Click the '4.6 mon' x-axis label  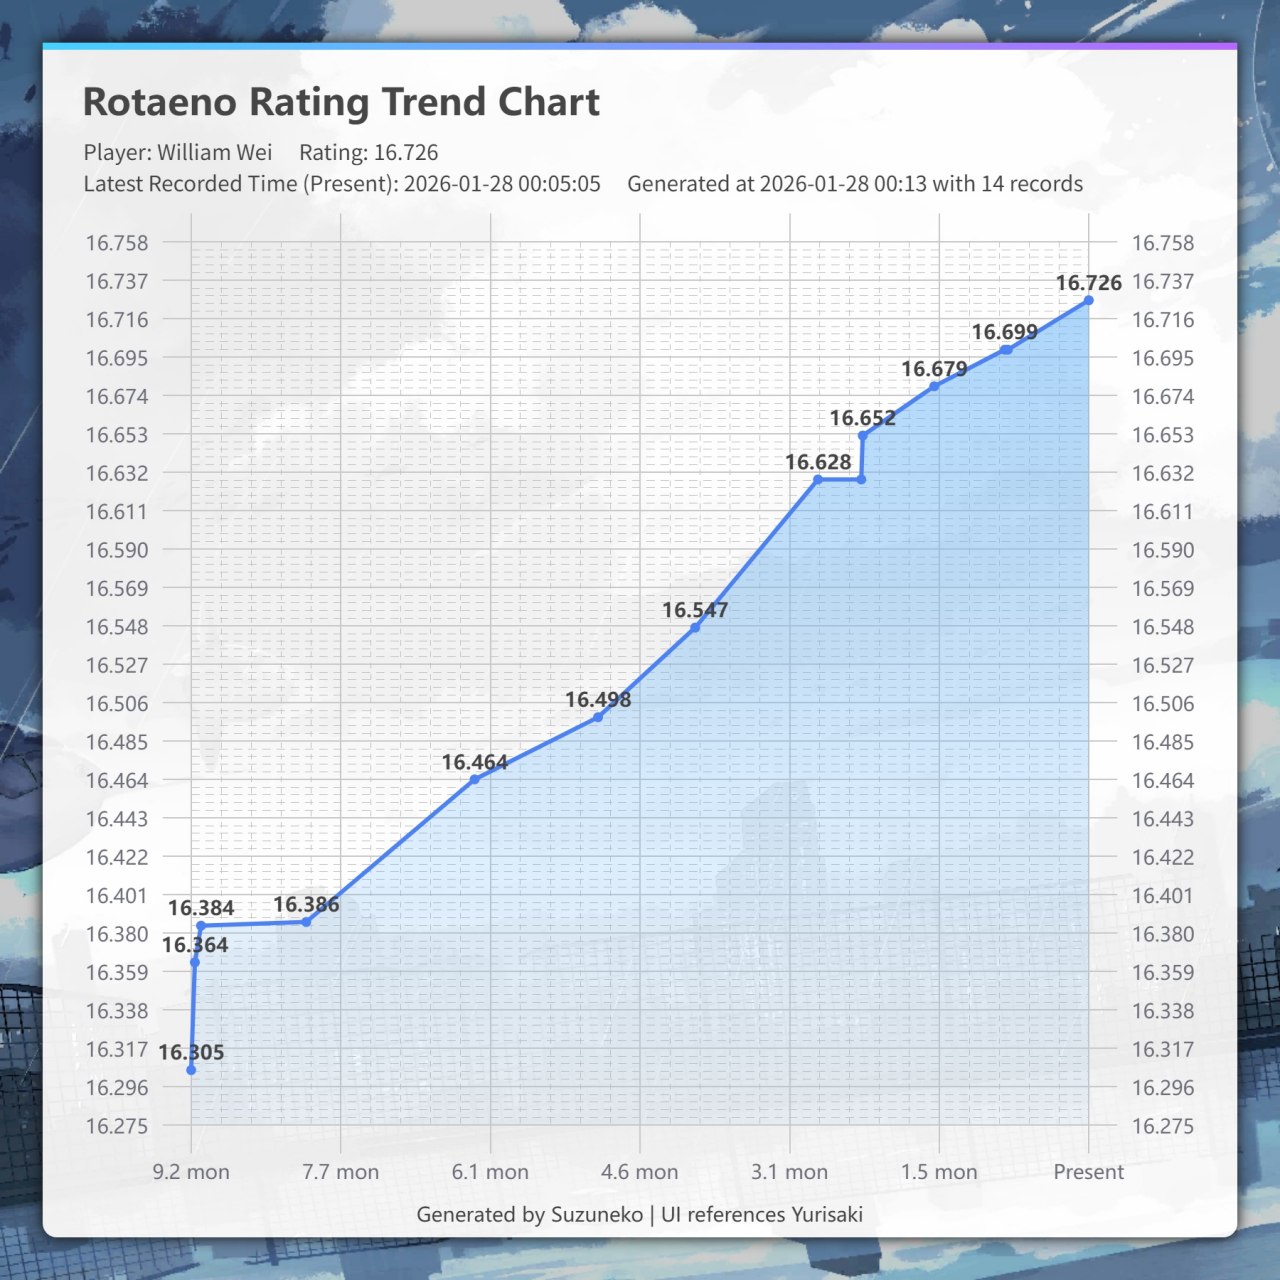(639, 1172)
